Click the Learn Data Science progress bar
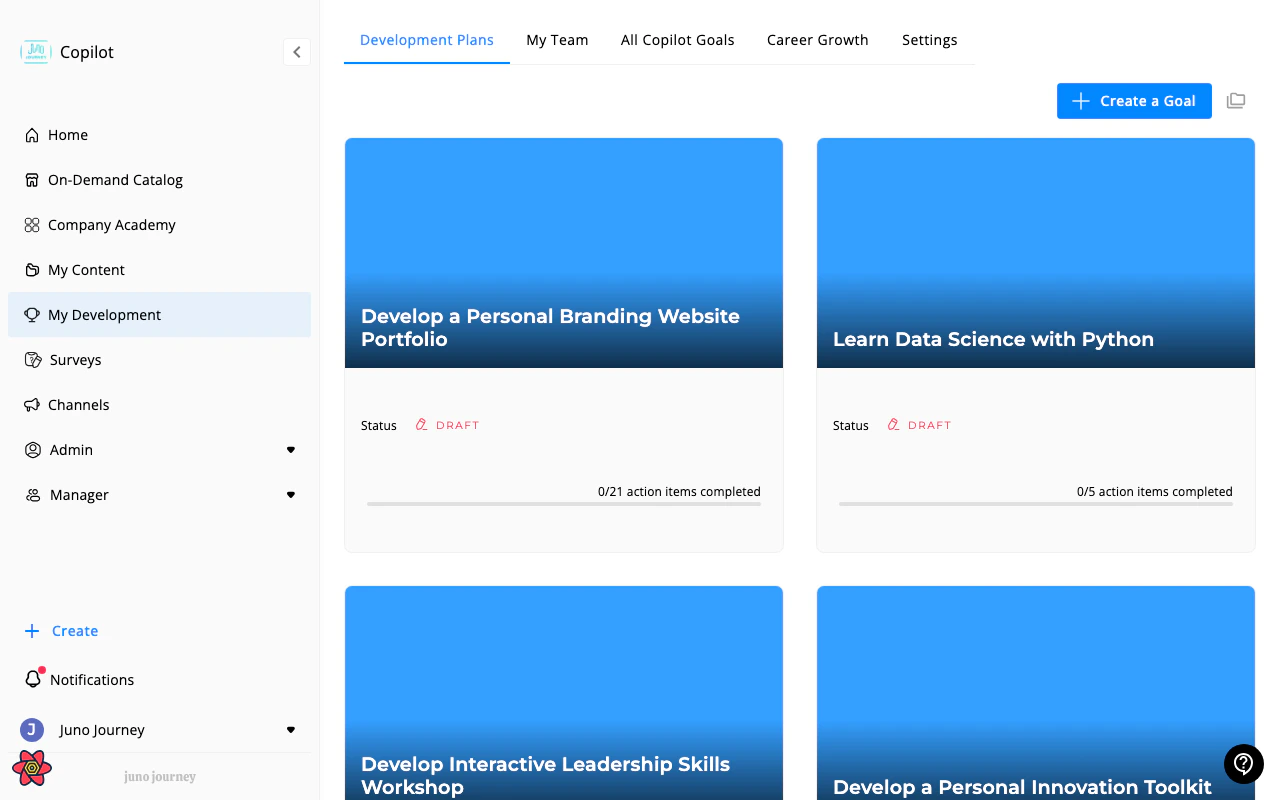 click(1036, 504)
